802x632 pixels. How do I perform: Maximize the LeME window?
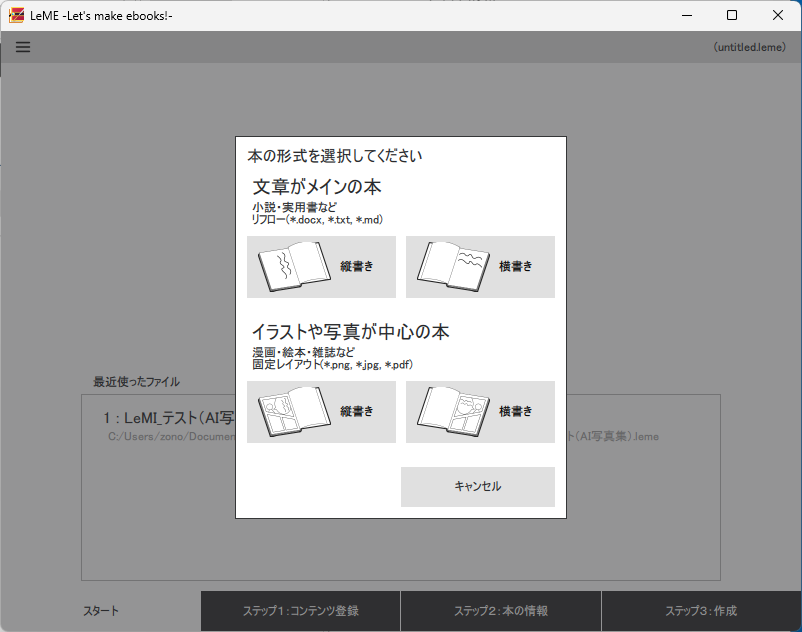point(732,15)
